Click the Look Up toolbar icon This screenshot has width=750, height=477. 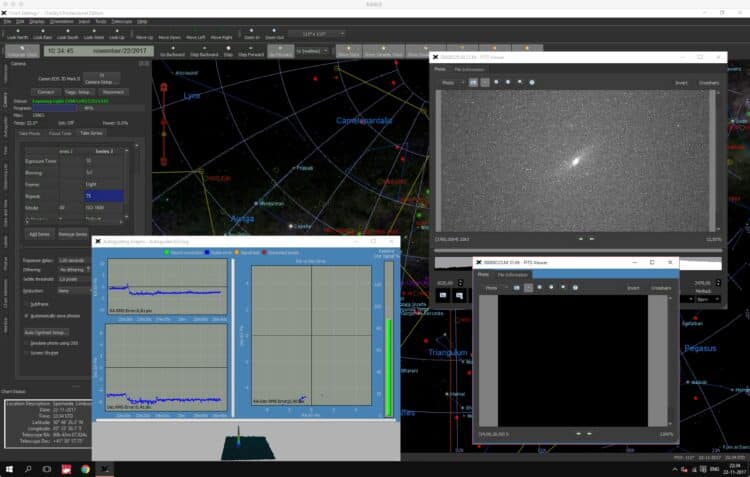tap(117, 33)
